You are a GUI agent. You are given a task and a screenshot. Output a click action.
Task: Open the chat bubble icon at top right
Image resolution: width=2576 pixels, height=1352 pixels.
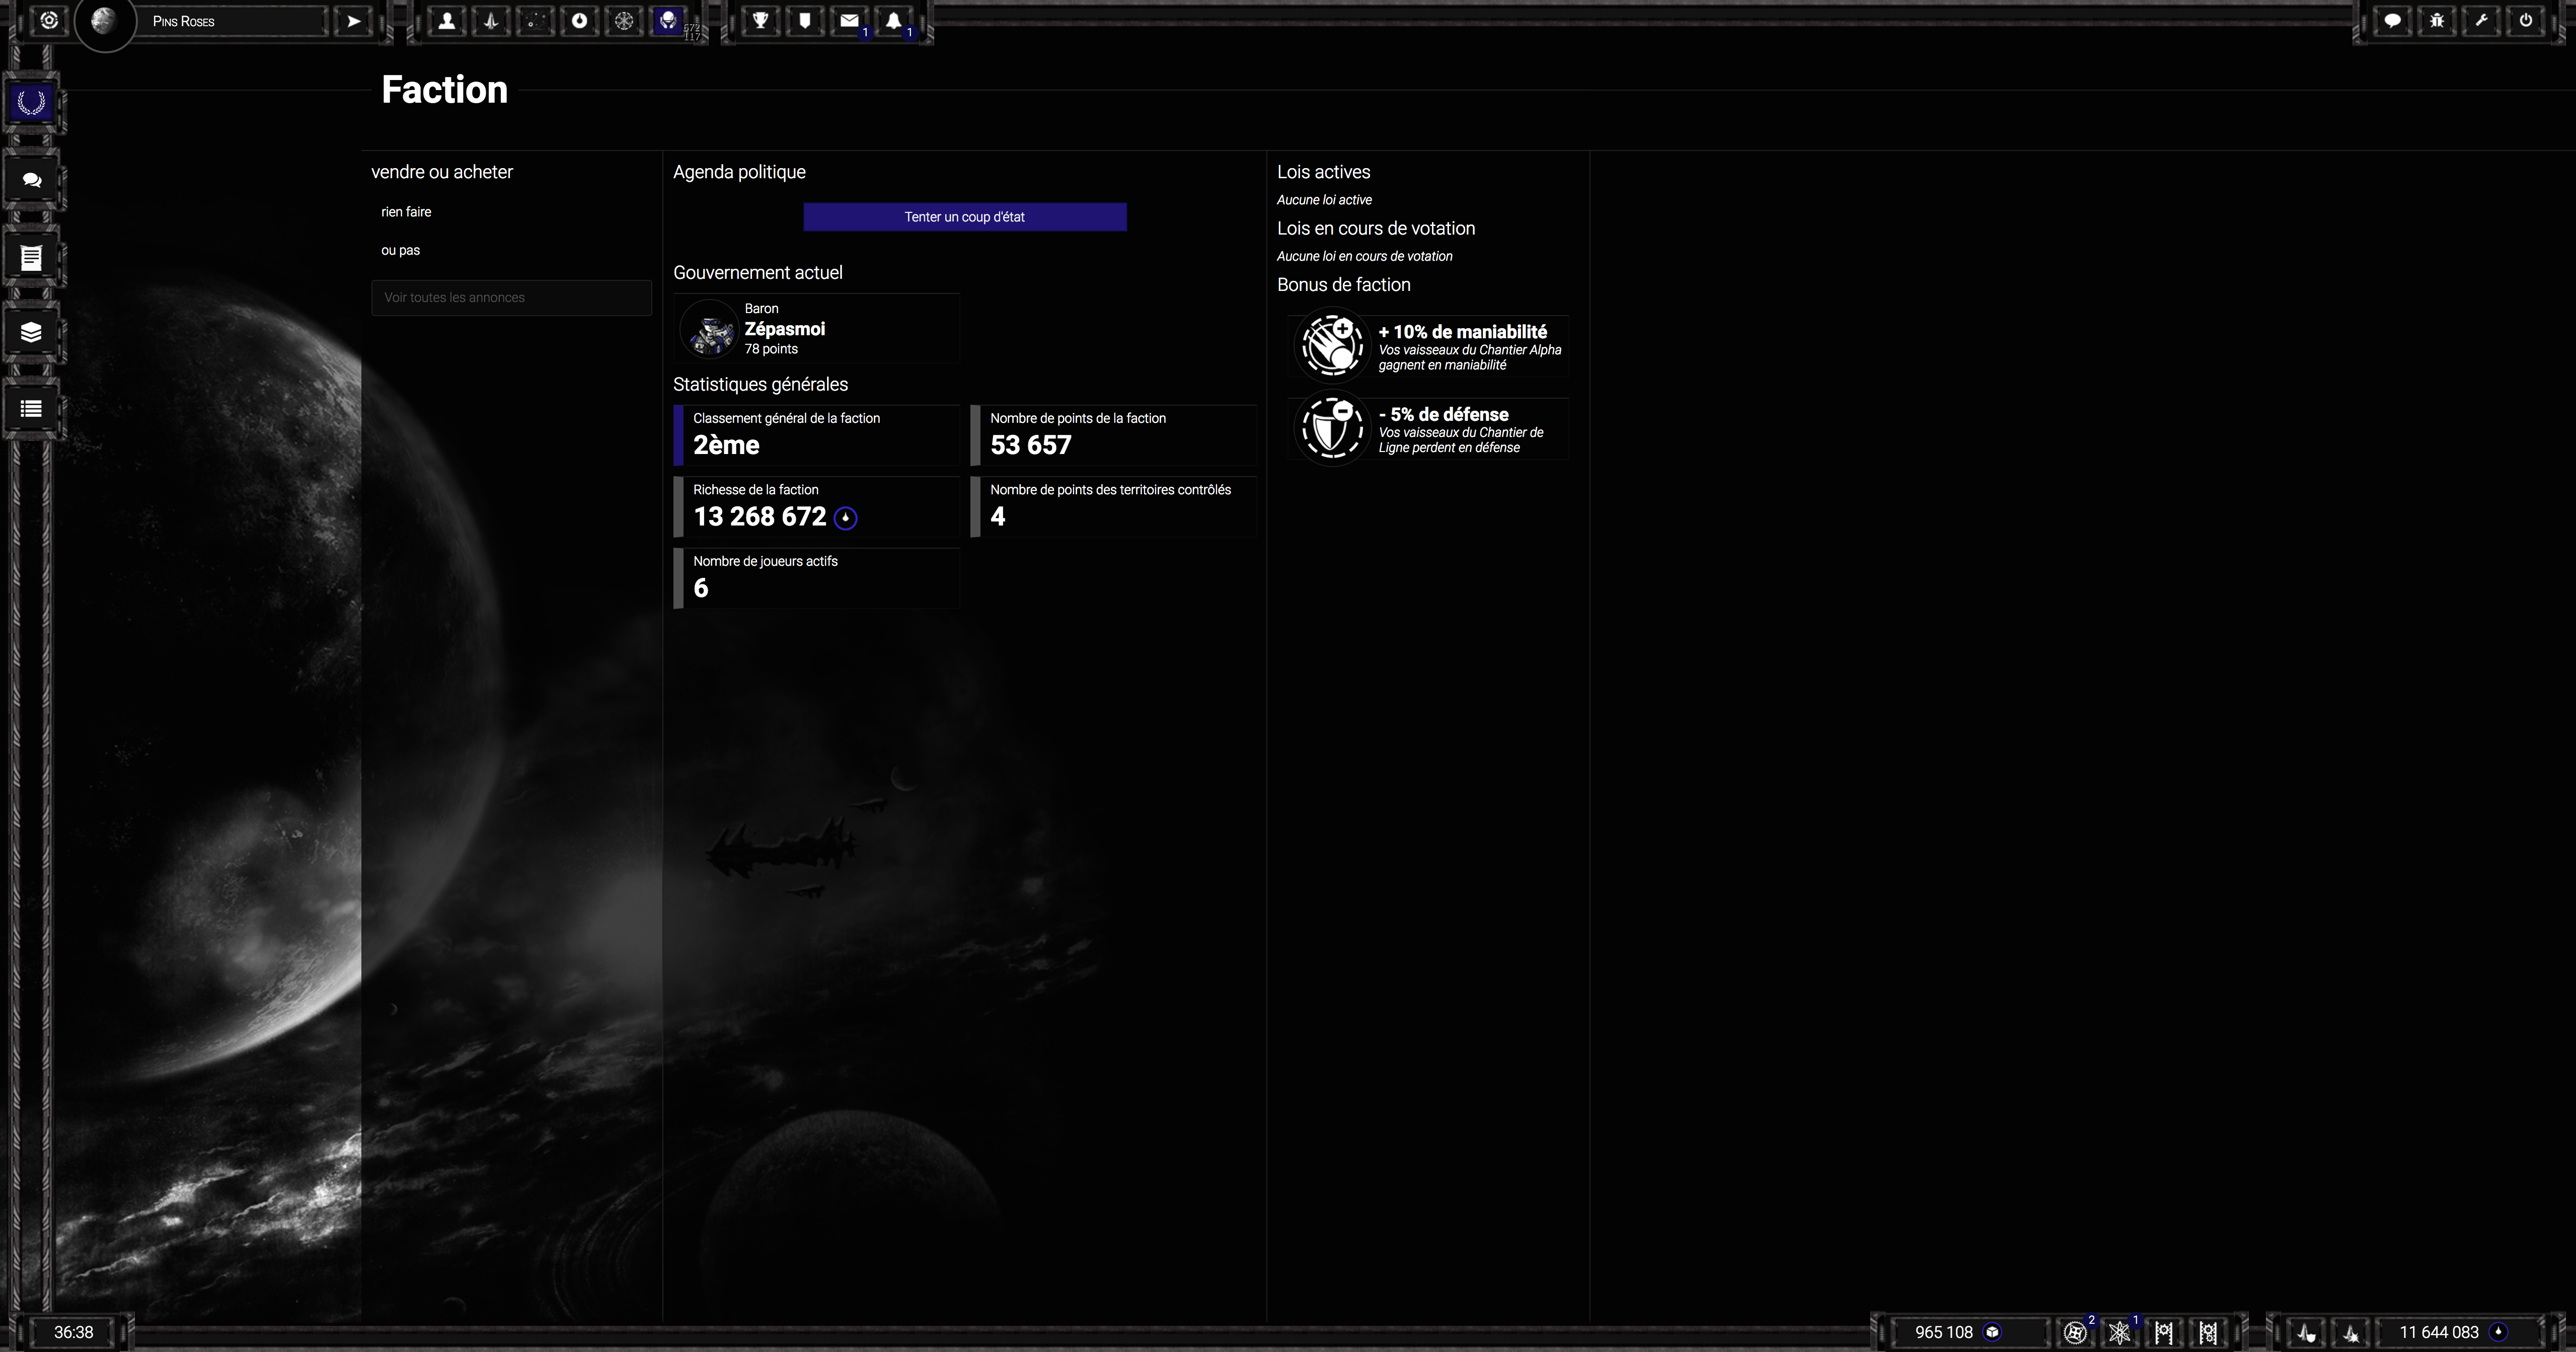pyautogui.click(x=2392, y=21)
